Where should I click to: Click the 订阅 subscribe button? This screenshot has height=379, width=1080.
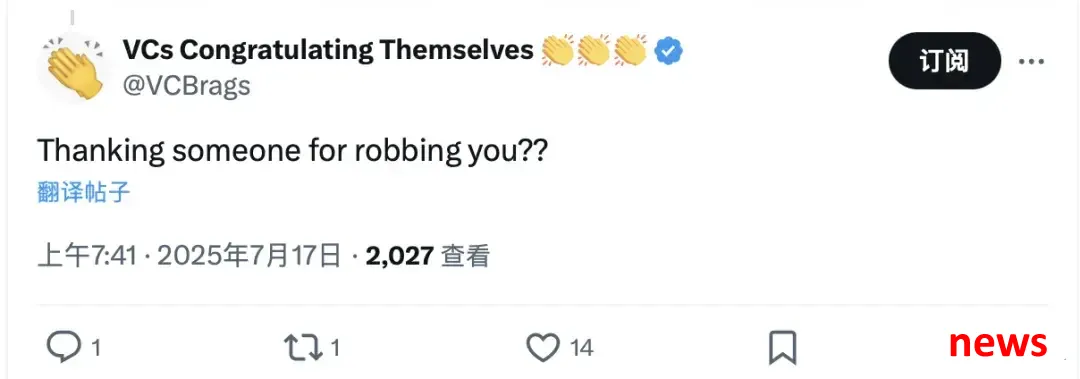pos(944,61)
